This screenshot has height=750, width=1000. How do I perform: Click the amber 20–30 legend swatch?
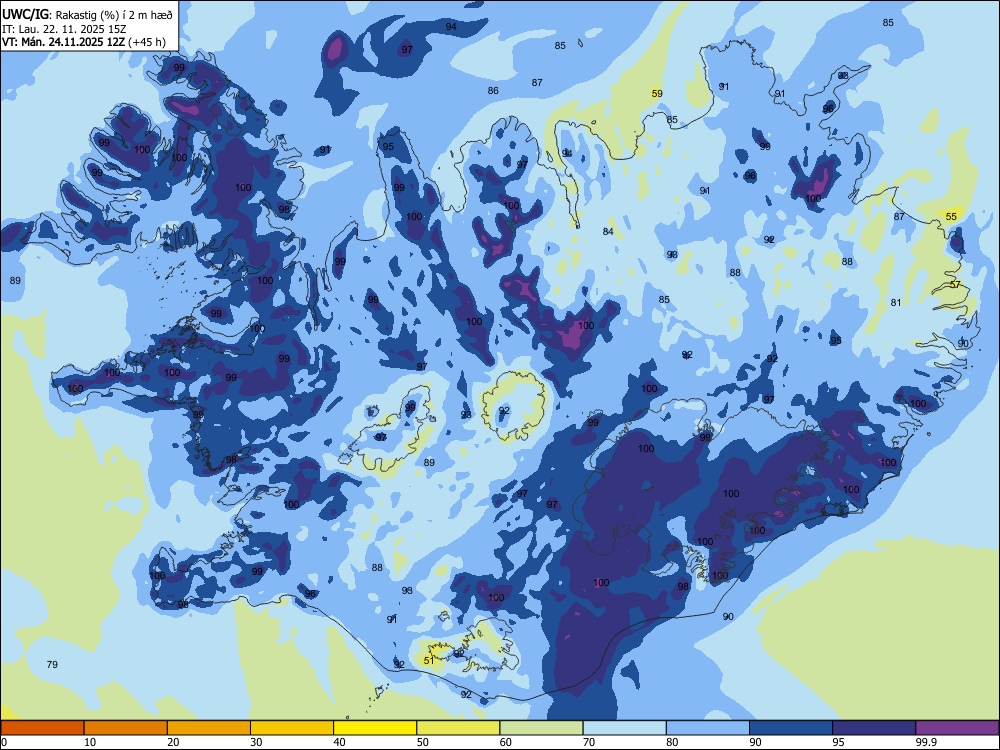click(x=209, y=728)
